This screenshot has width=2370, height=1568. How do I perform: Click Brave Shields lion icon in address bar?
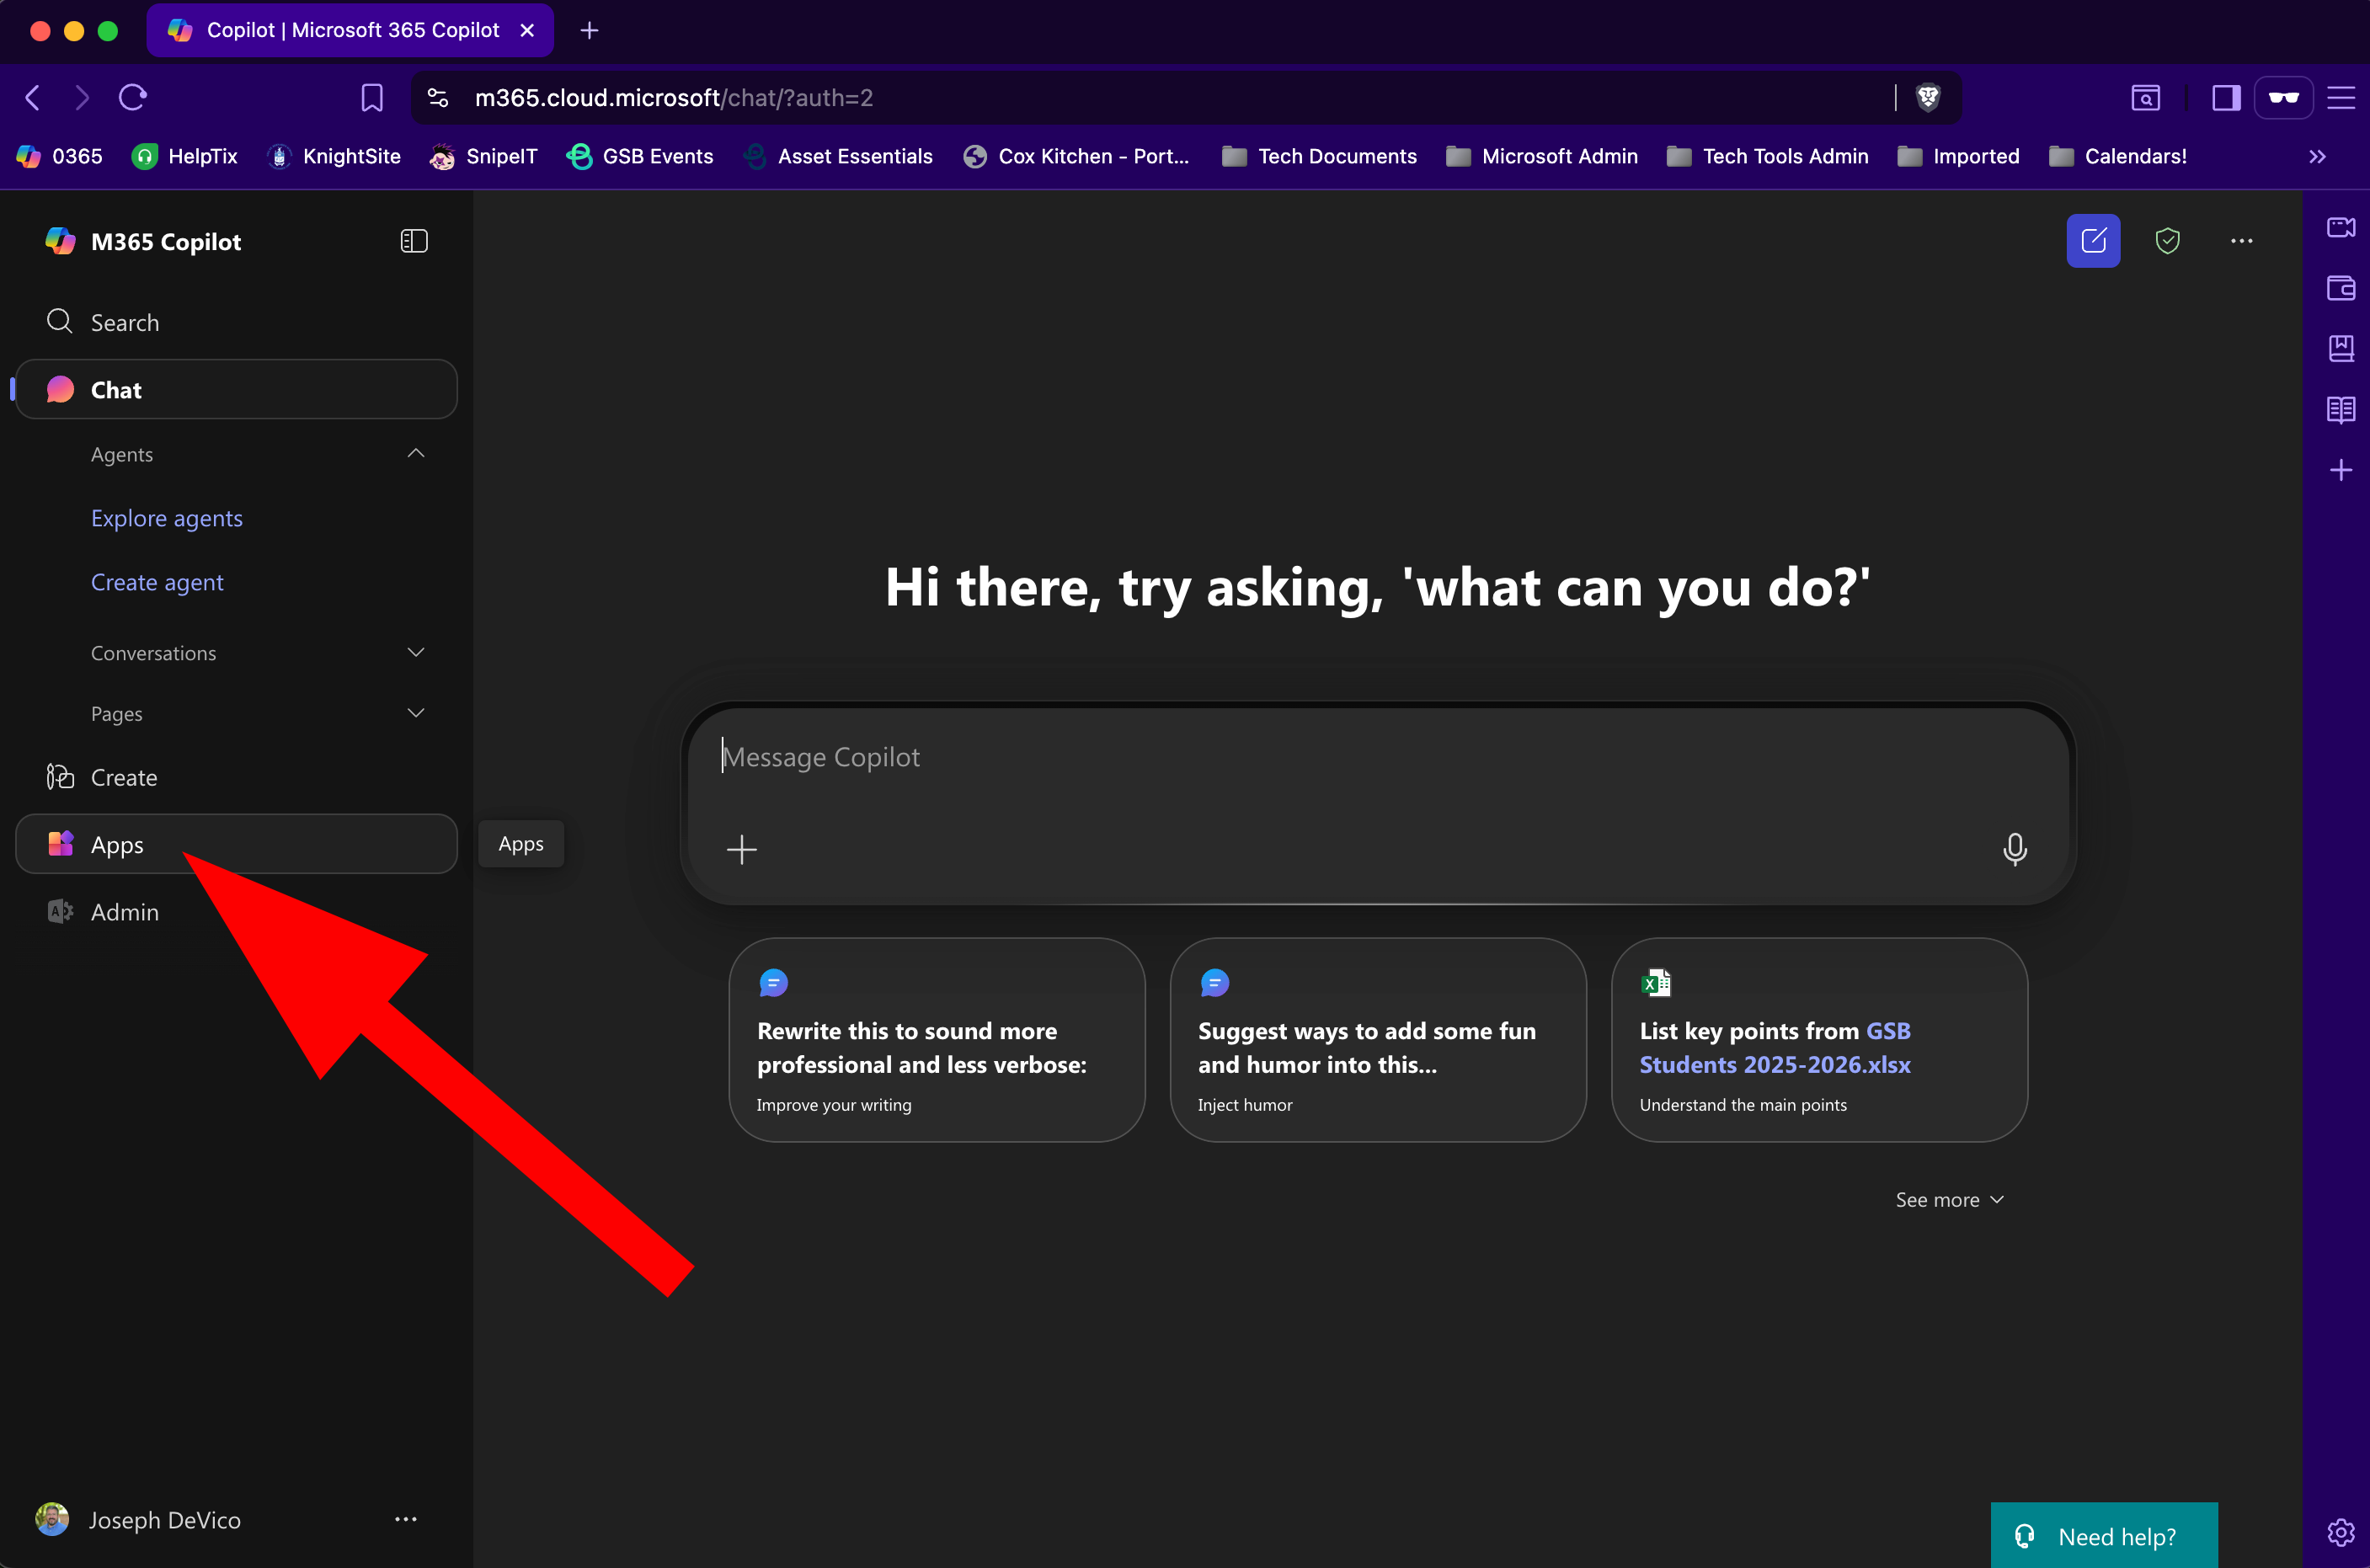tap(1928, 97)
